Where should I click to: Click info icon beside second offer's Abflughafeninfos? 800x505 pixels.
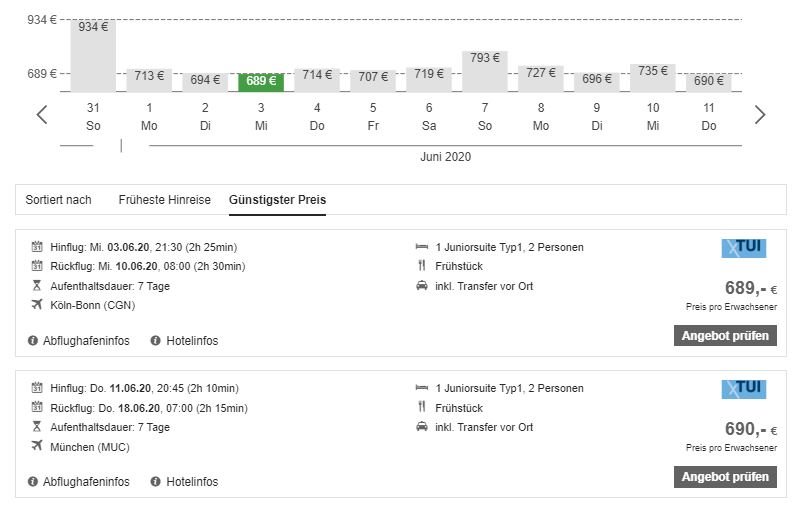[x=33, y=482]
